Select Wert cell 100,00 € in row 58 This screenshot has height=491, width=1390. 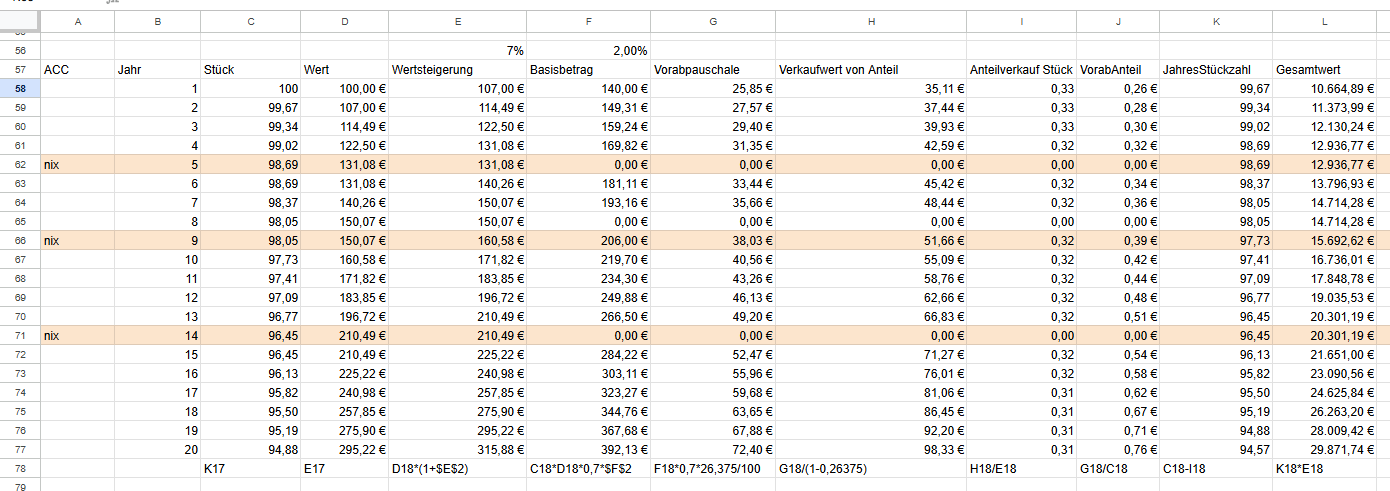pyautogui.click(x=344, y=89)
